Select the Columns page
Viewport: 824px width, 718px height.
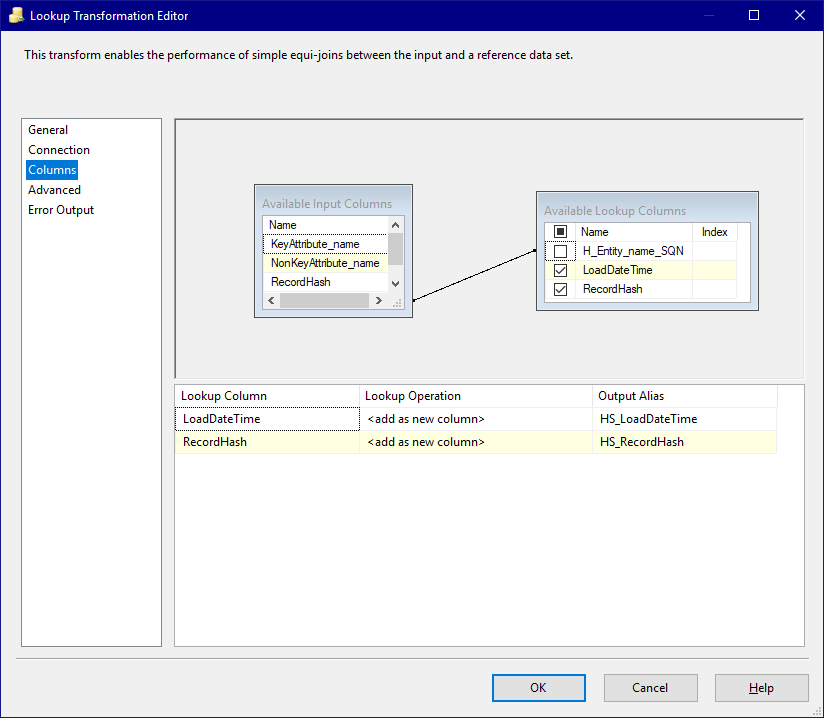coord(52,170)
